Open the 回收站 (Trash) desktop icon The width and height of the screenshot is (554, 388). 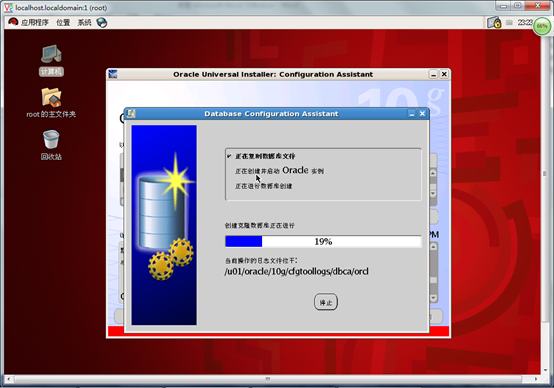click(x=51, y=145)
